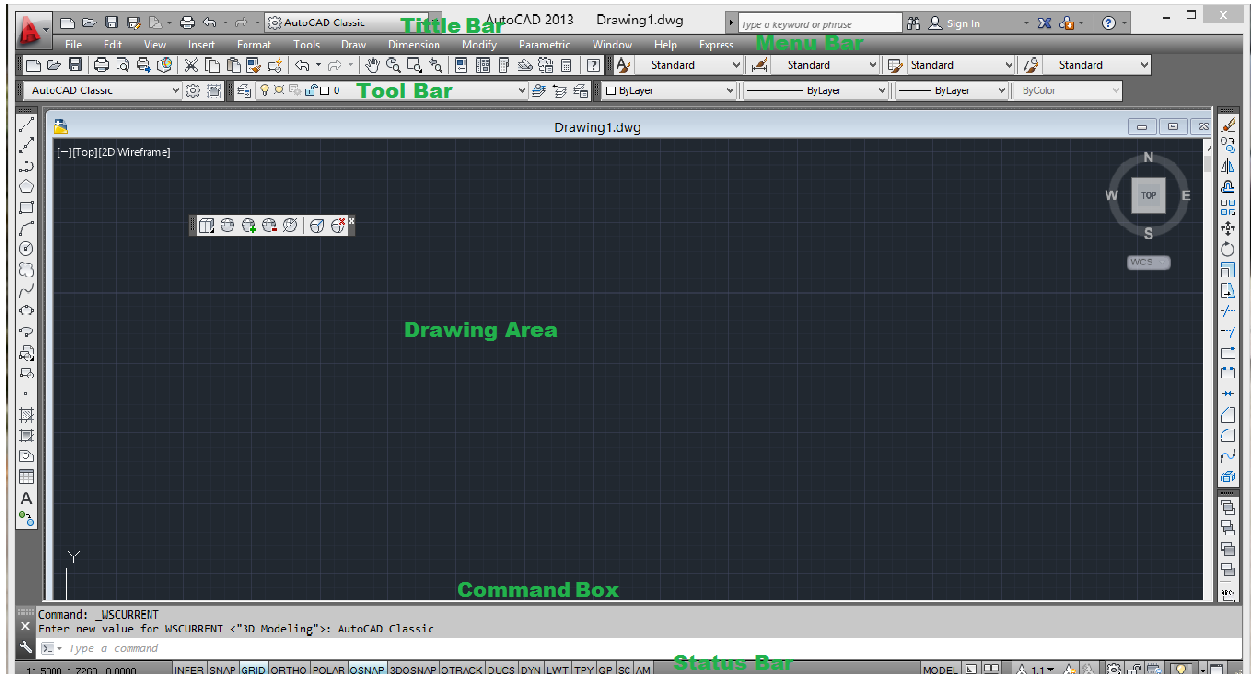Click the TOP face of ViewCube
Viewport: 1260px width, 684px height.
tap(1148, 196)
